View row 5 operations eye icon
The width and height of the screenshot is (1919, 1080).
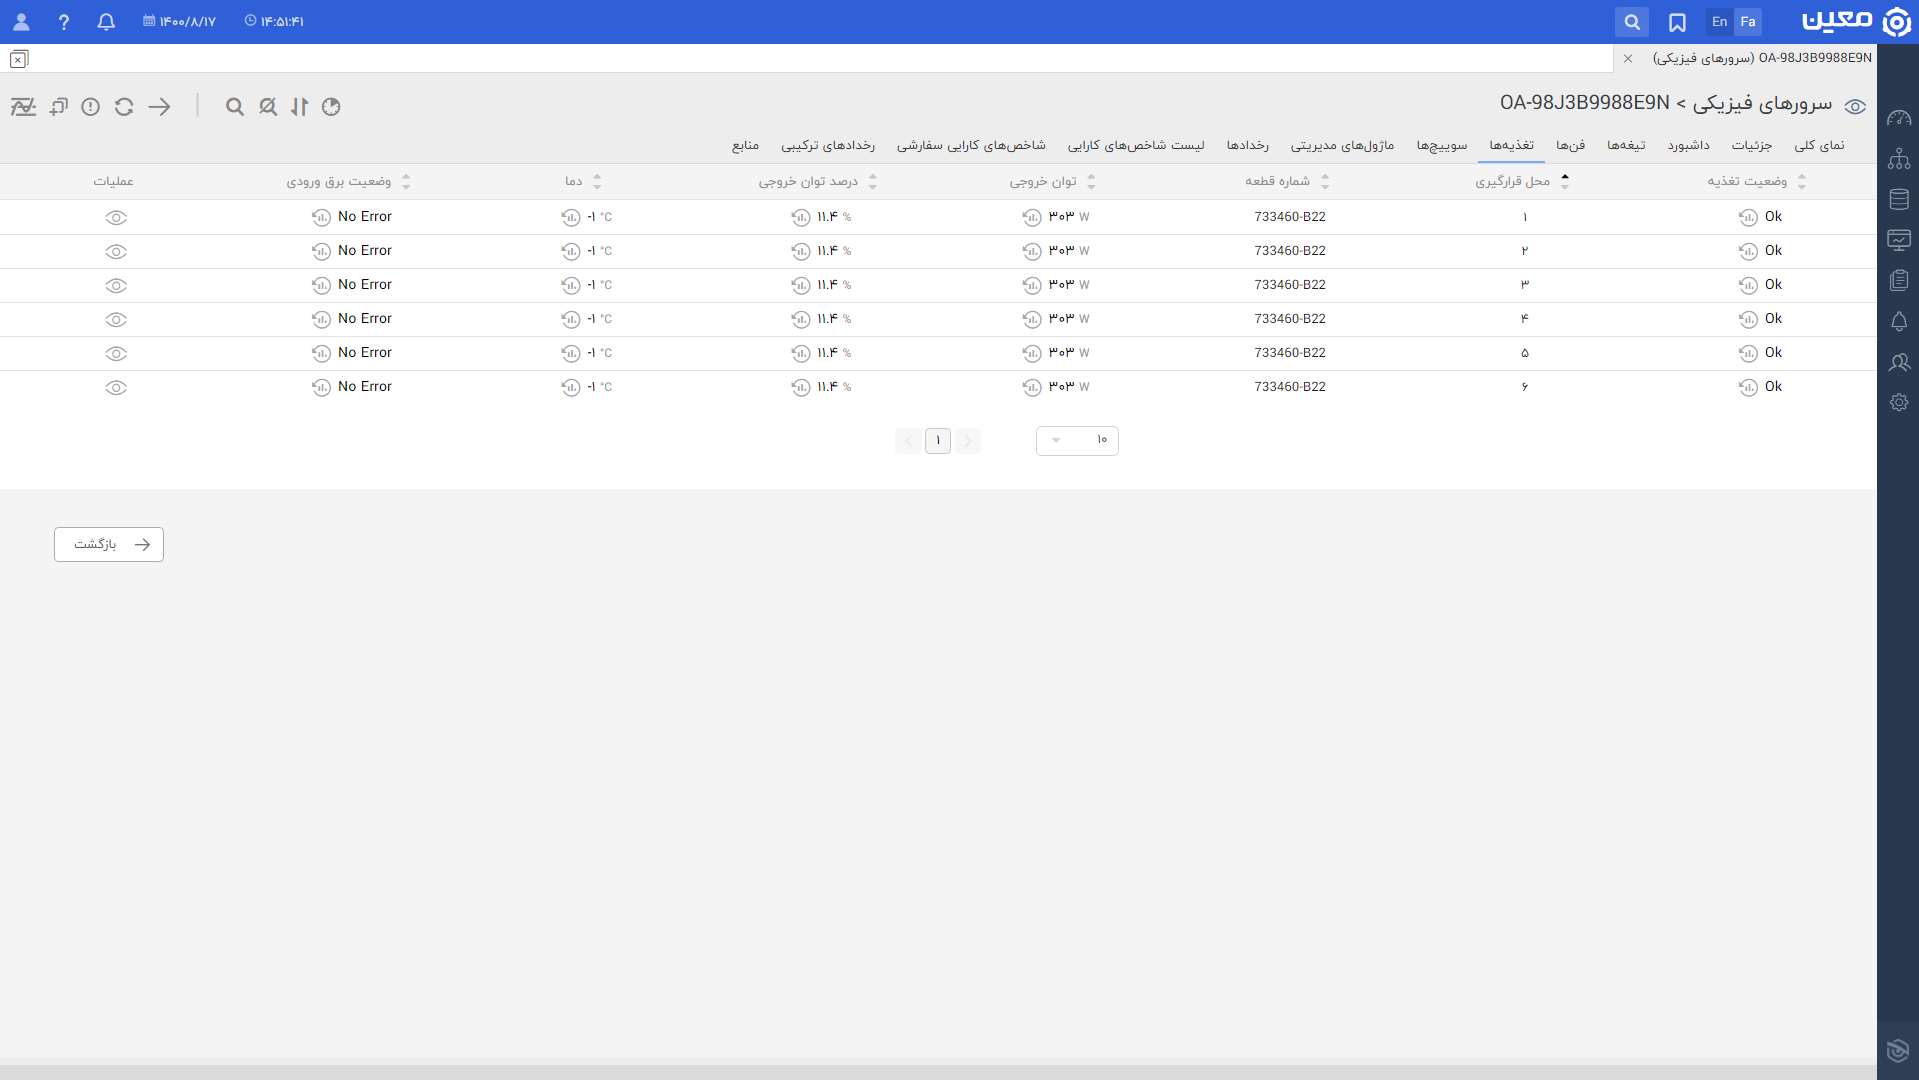click(116, 353)
